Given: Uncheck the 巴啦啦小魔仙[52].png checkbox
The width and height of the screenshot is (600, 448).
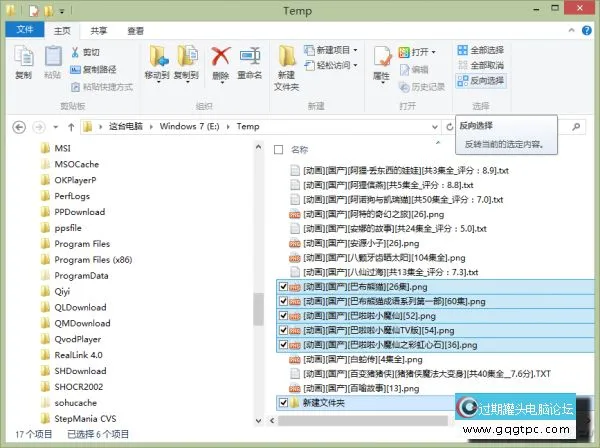Looking at the screenshot, I should click(x=284, y=316).
